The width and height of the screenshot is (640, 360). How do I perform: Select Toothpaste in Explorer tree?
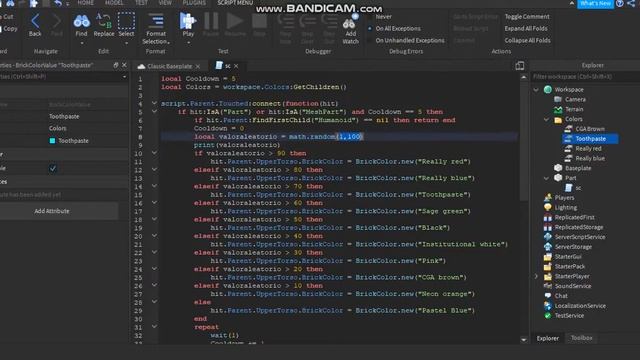[x=590, y=139]
